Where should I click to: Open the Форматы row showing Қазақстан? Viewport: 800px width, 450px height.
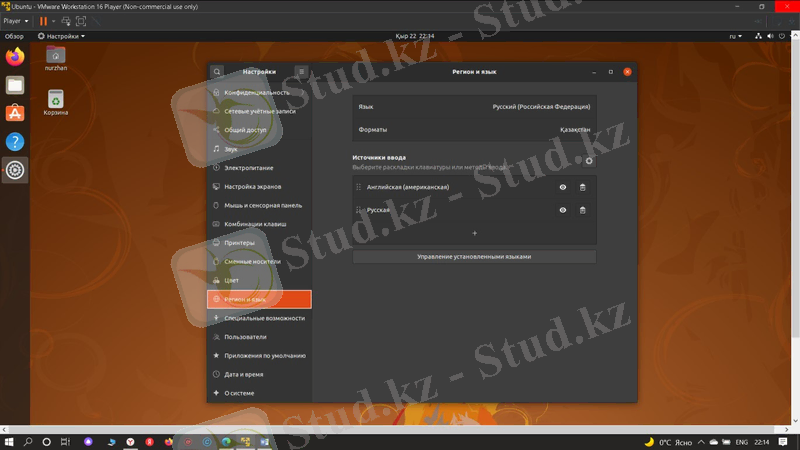pyautogui.click(x=474, y=130)
